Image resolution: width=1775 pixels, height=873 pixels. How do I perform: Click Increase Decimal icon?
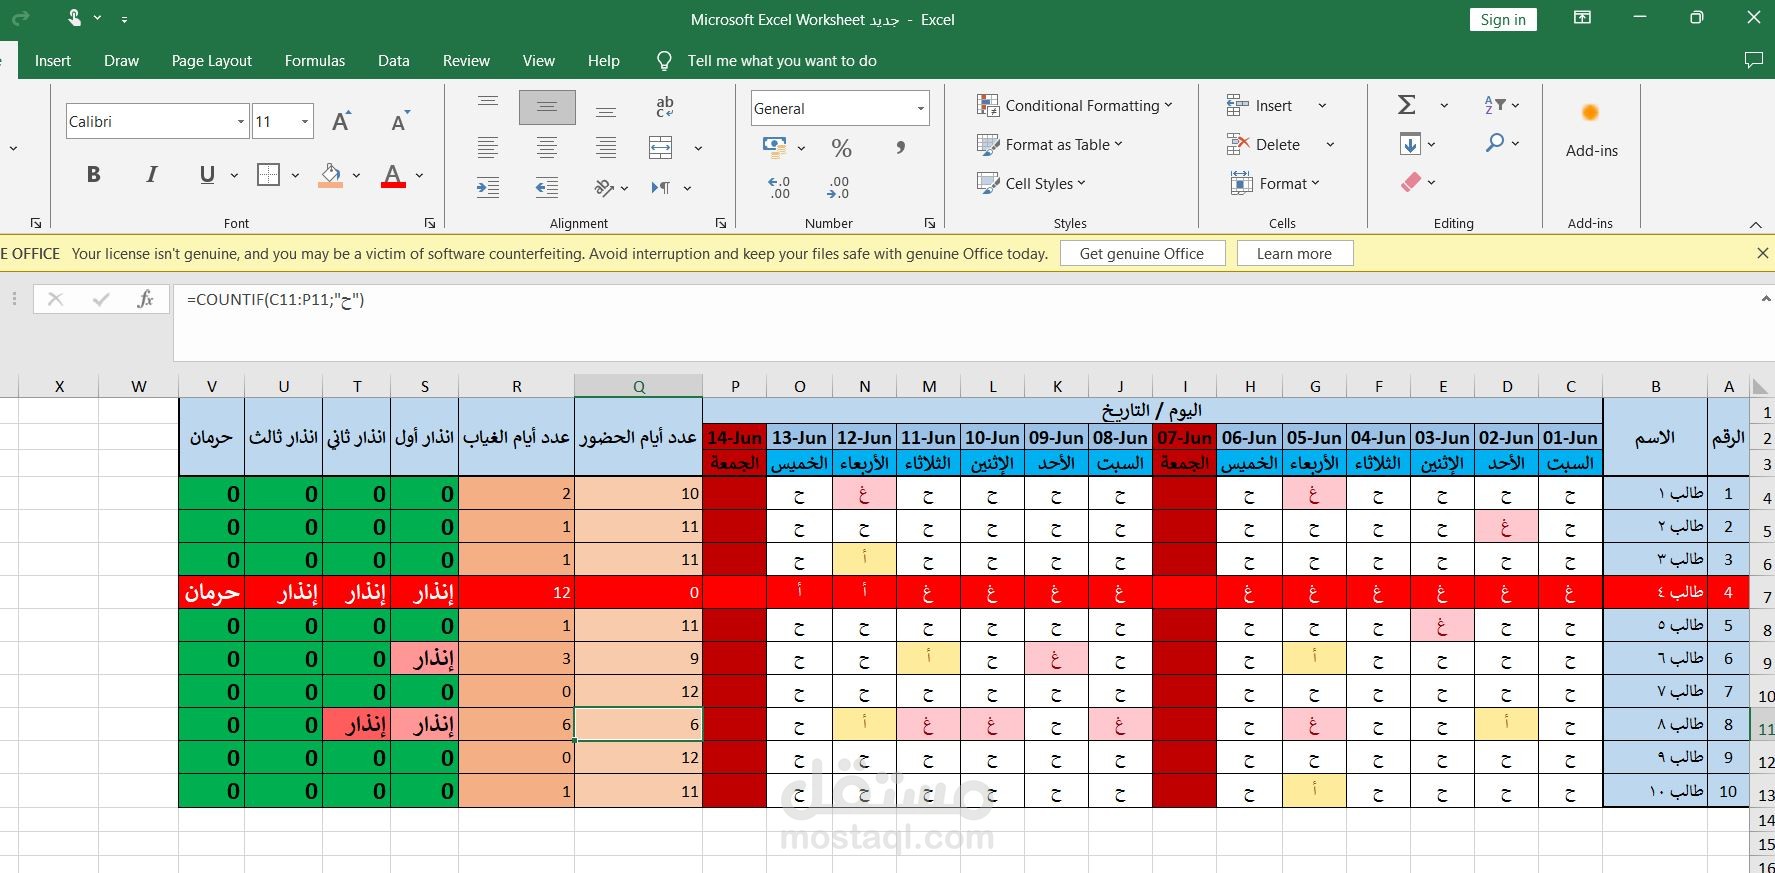779,187
